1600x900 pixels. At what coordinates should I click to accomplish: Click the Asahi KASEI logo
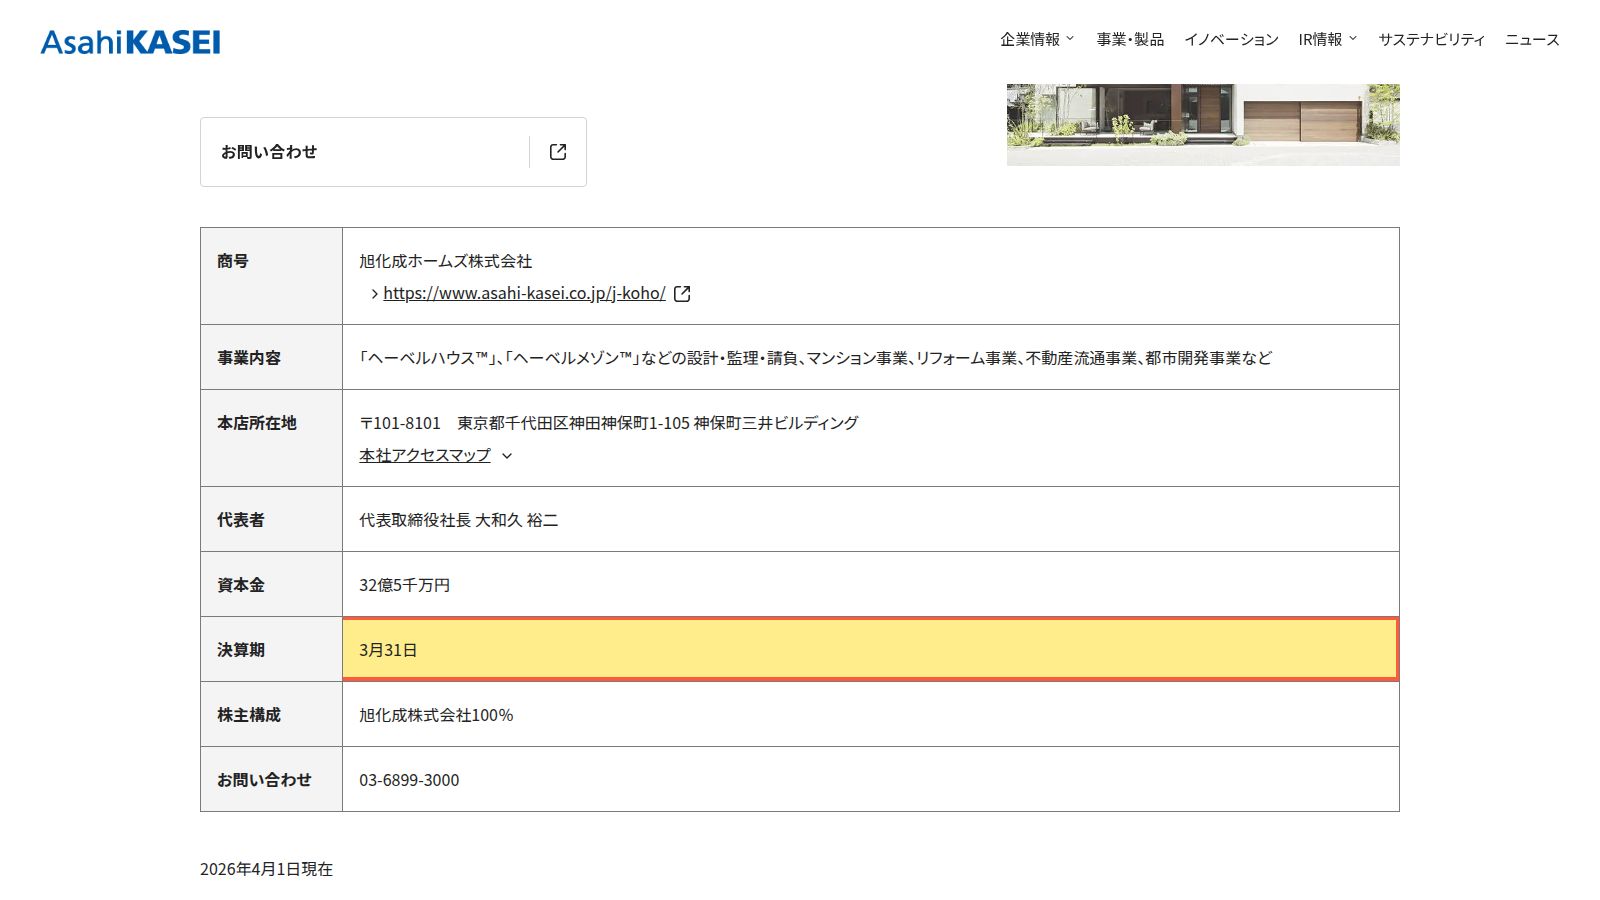click(x=130, y=42)
